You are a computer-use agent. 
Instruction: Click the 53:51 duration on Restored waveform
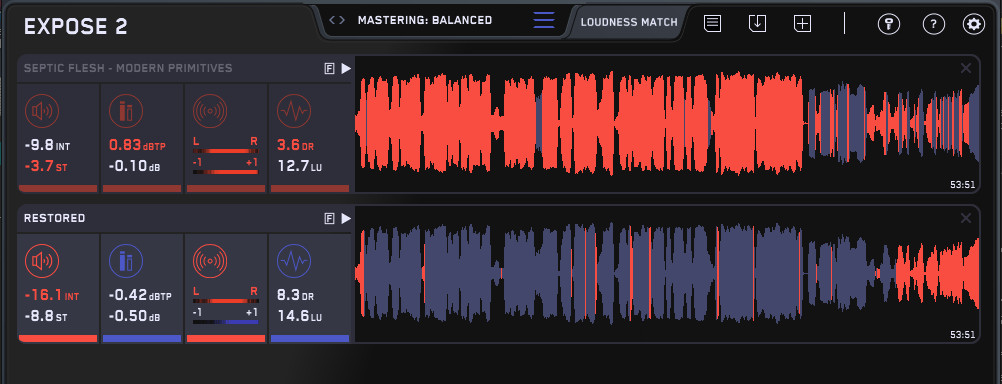click(x=962, y=335)
